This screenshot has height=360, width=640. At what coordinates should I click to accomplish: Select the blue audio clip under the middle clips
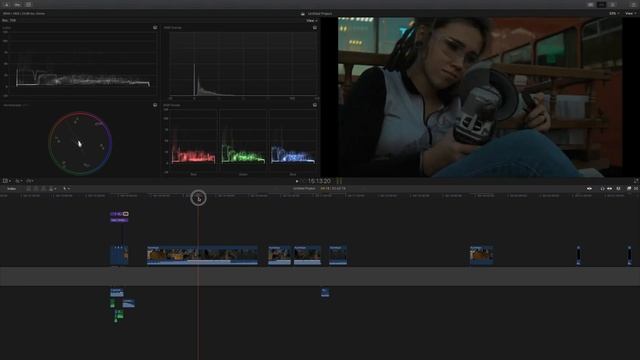pos(325,292)
